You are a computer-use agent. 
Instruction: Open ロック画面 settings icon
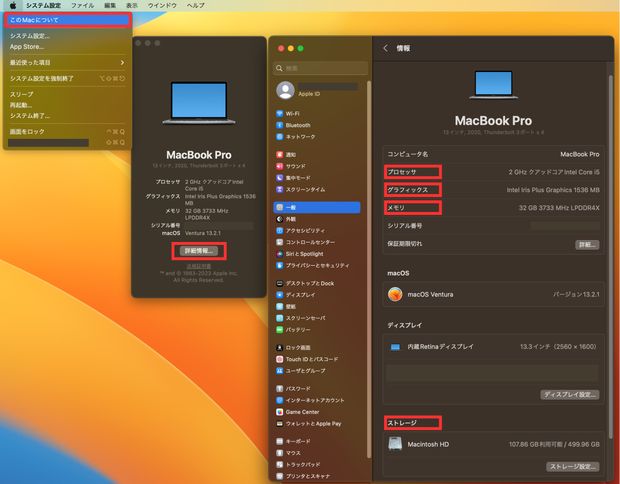(280, 348)
